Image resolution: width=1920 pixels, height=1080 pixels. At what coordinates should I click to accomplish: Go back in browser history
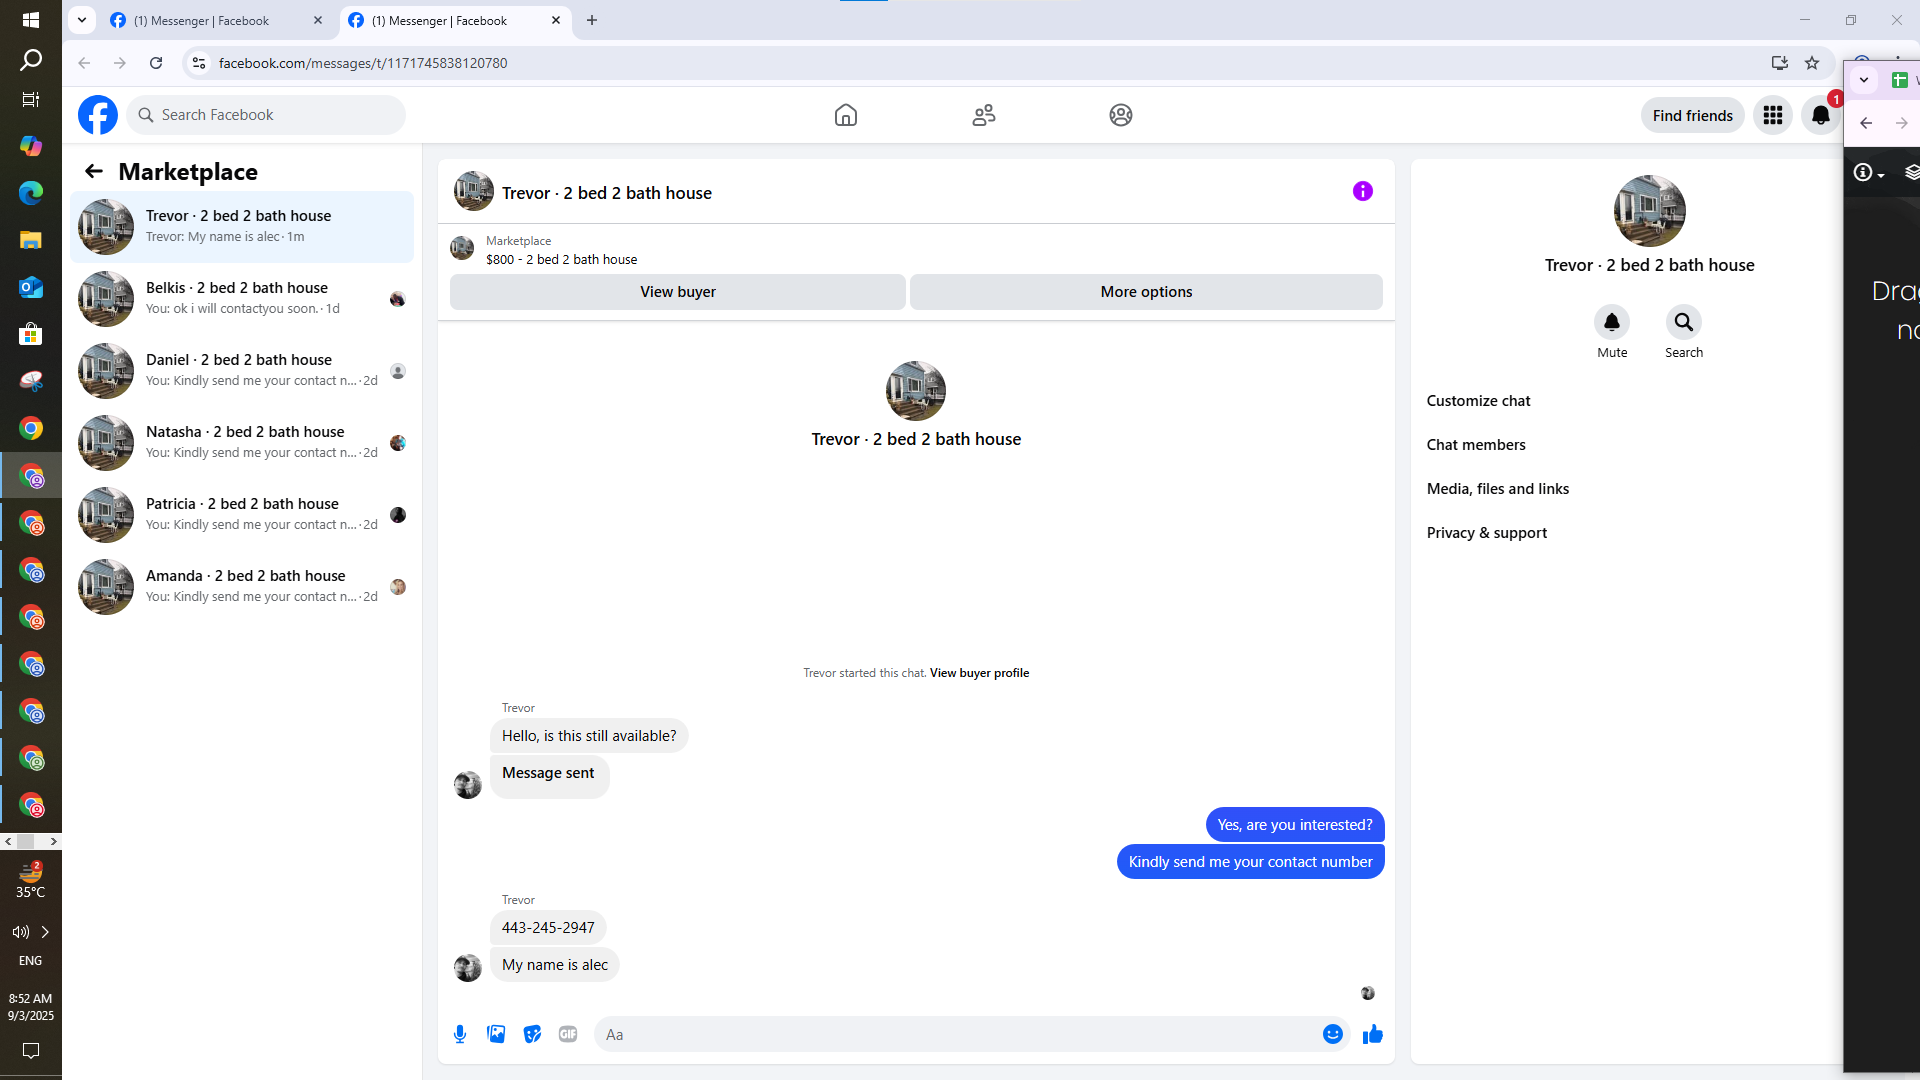84,63
